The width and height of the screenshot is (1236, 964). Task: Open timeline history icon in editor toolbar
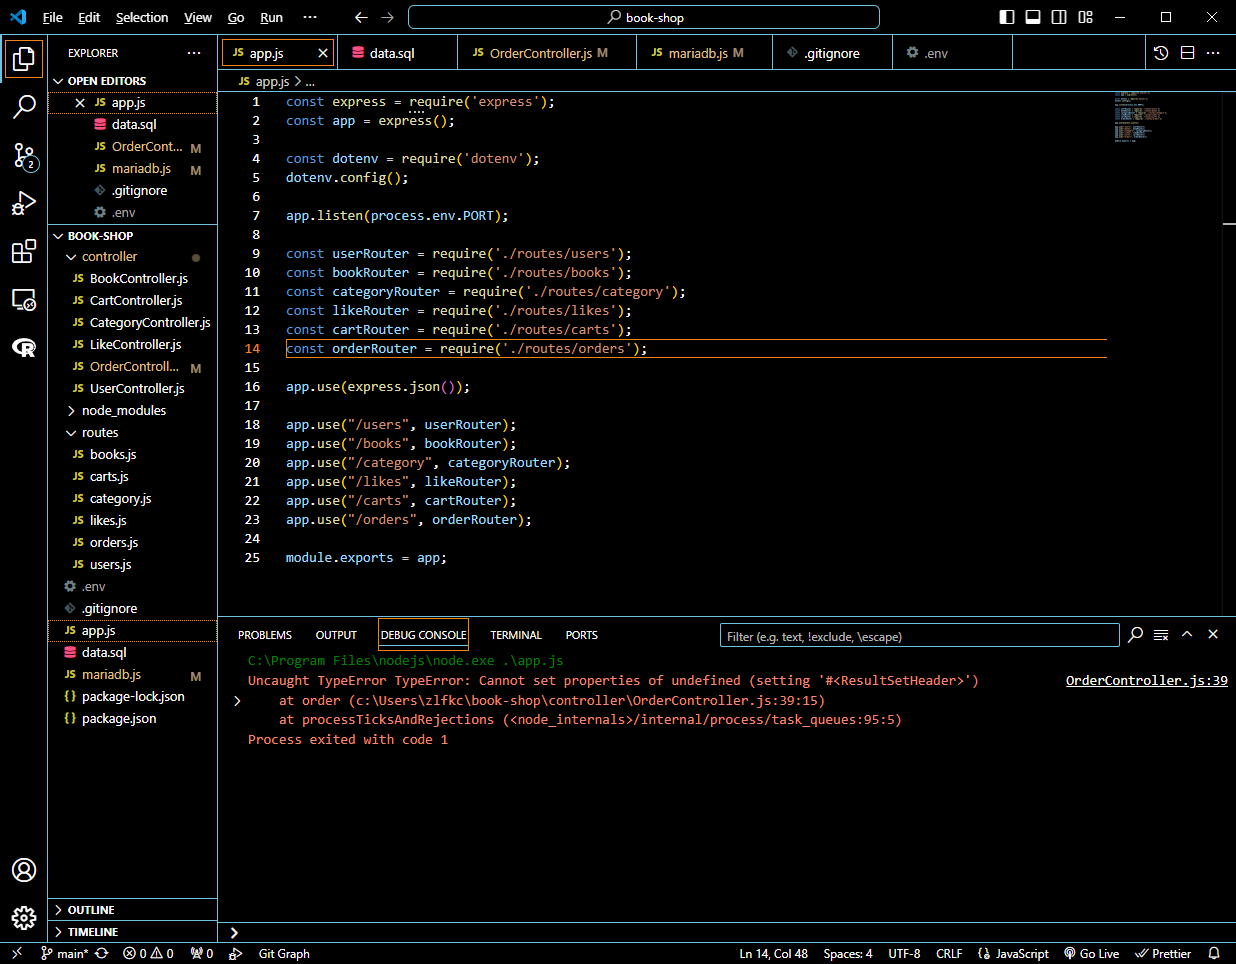click(1161, 53)
